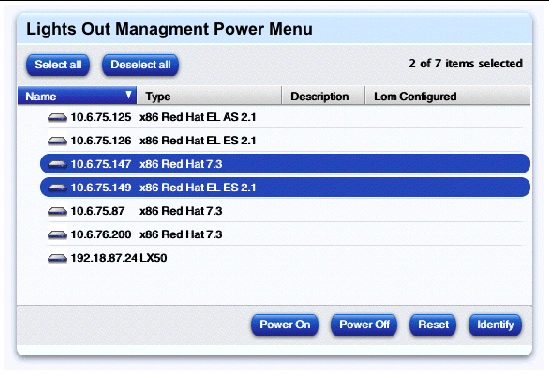Click the selected host name 10.6.75.149

(x=101, y=187)
